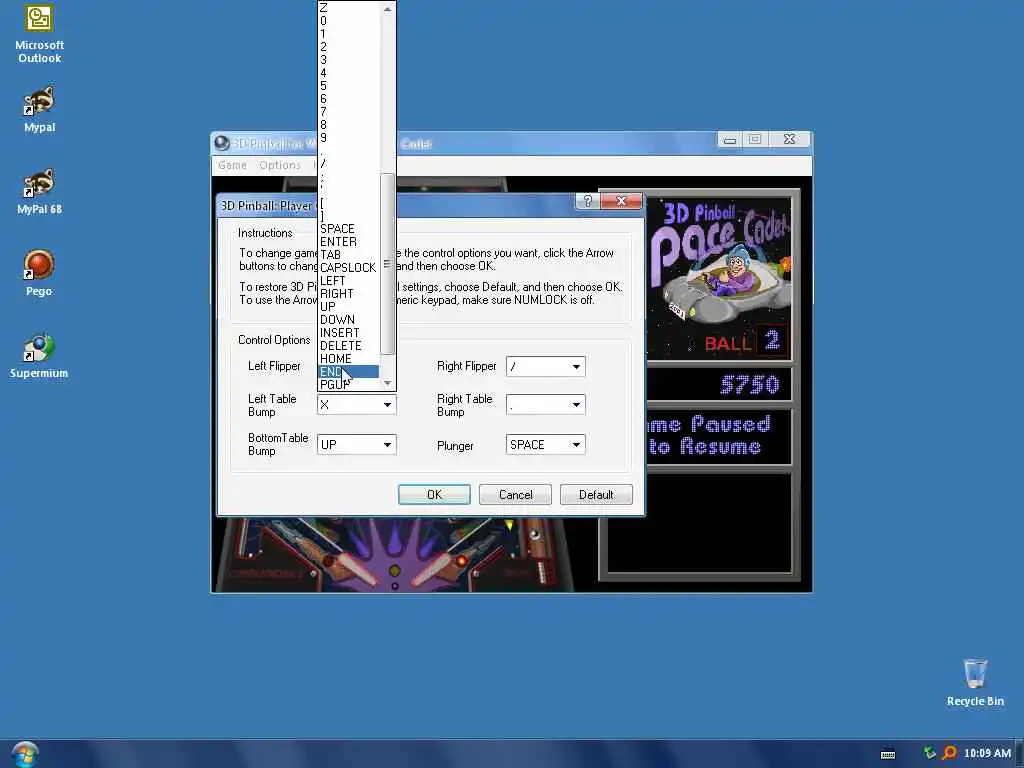This screenshot has height=768, width=1024.
Task: Choose DOWN in the key list
Action: pyautogui.click(x=348, y=319)
